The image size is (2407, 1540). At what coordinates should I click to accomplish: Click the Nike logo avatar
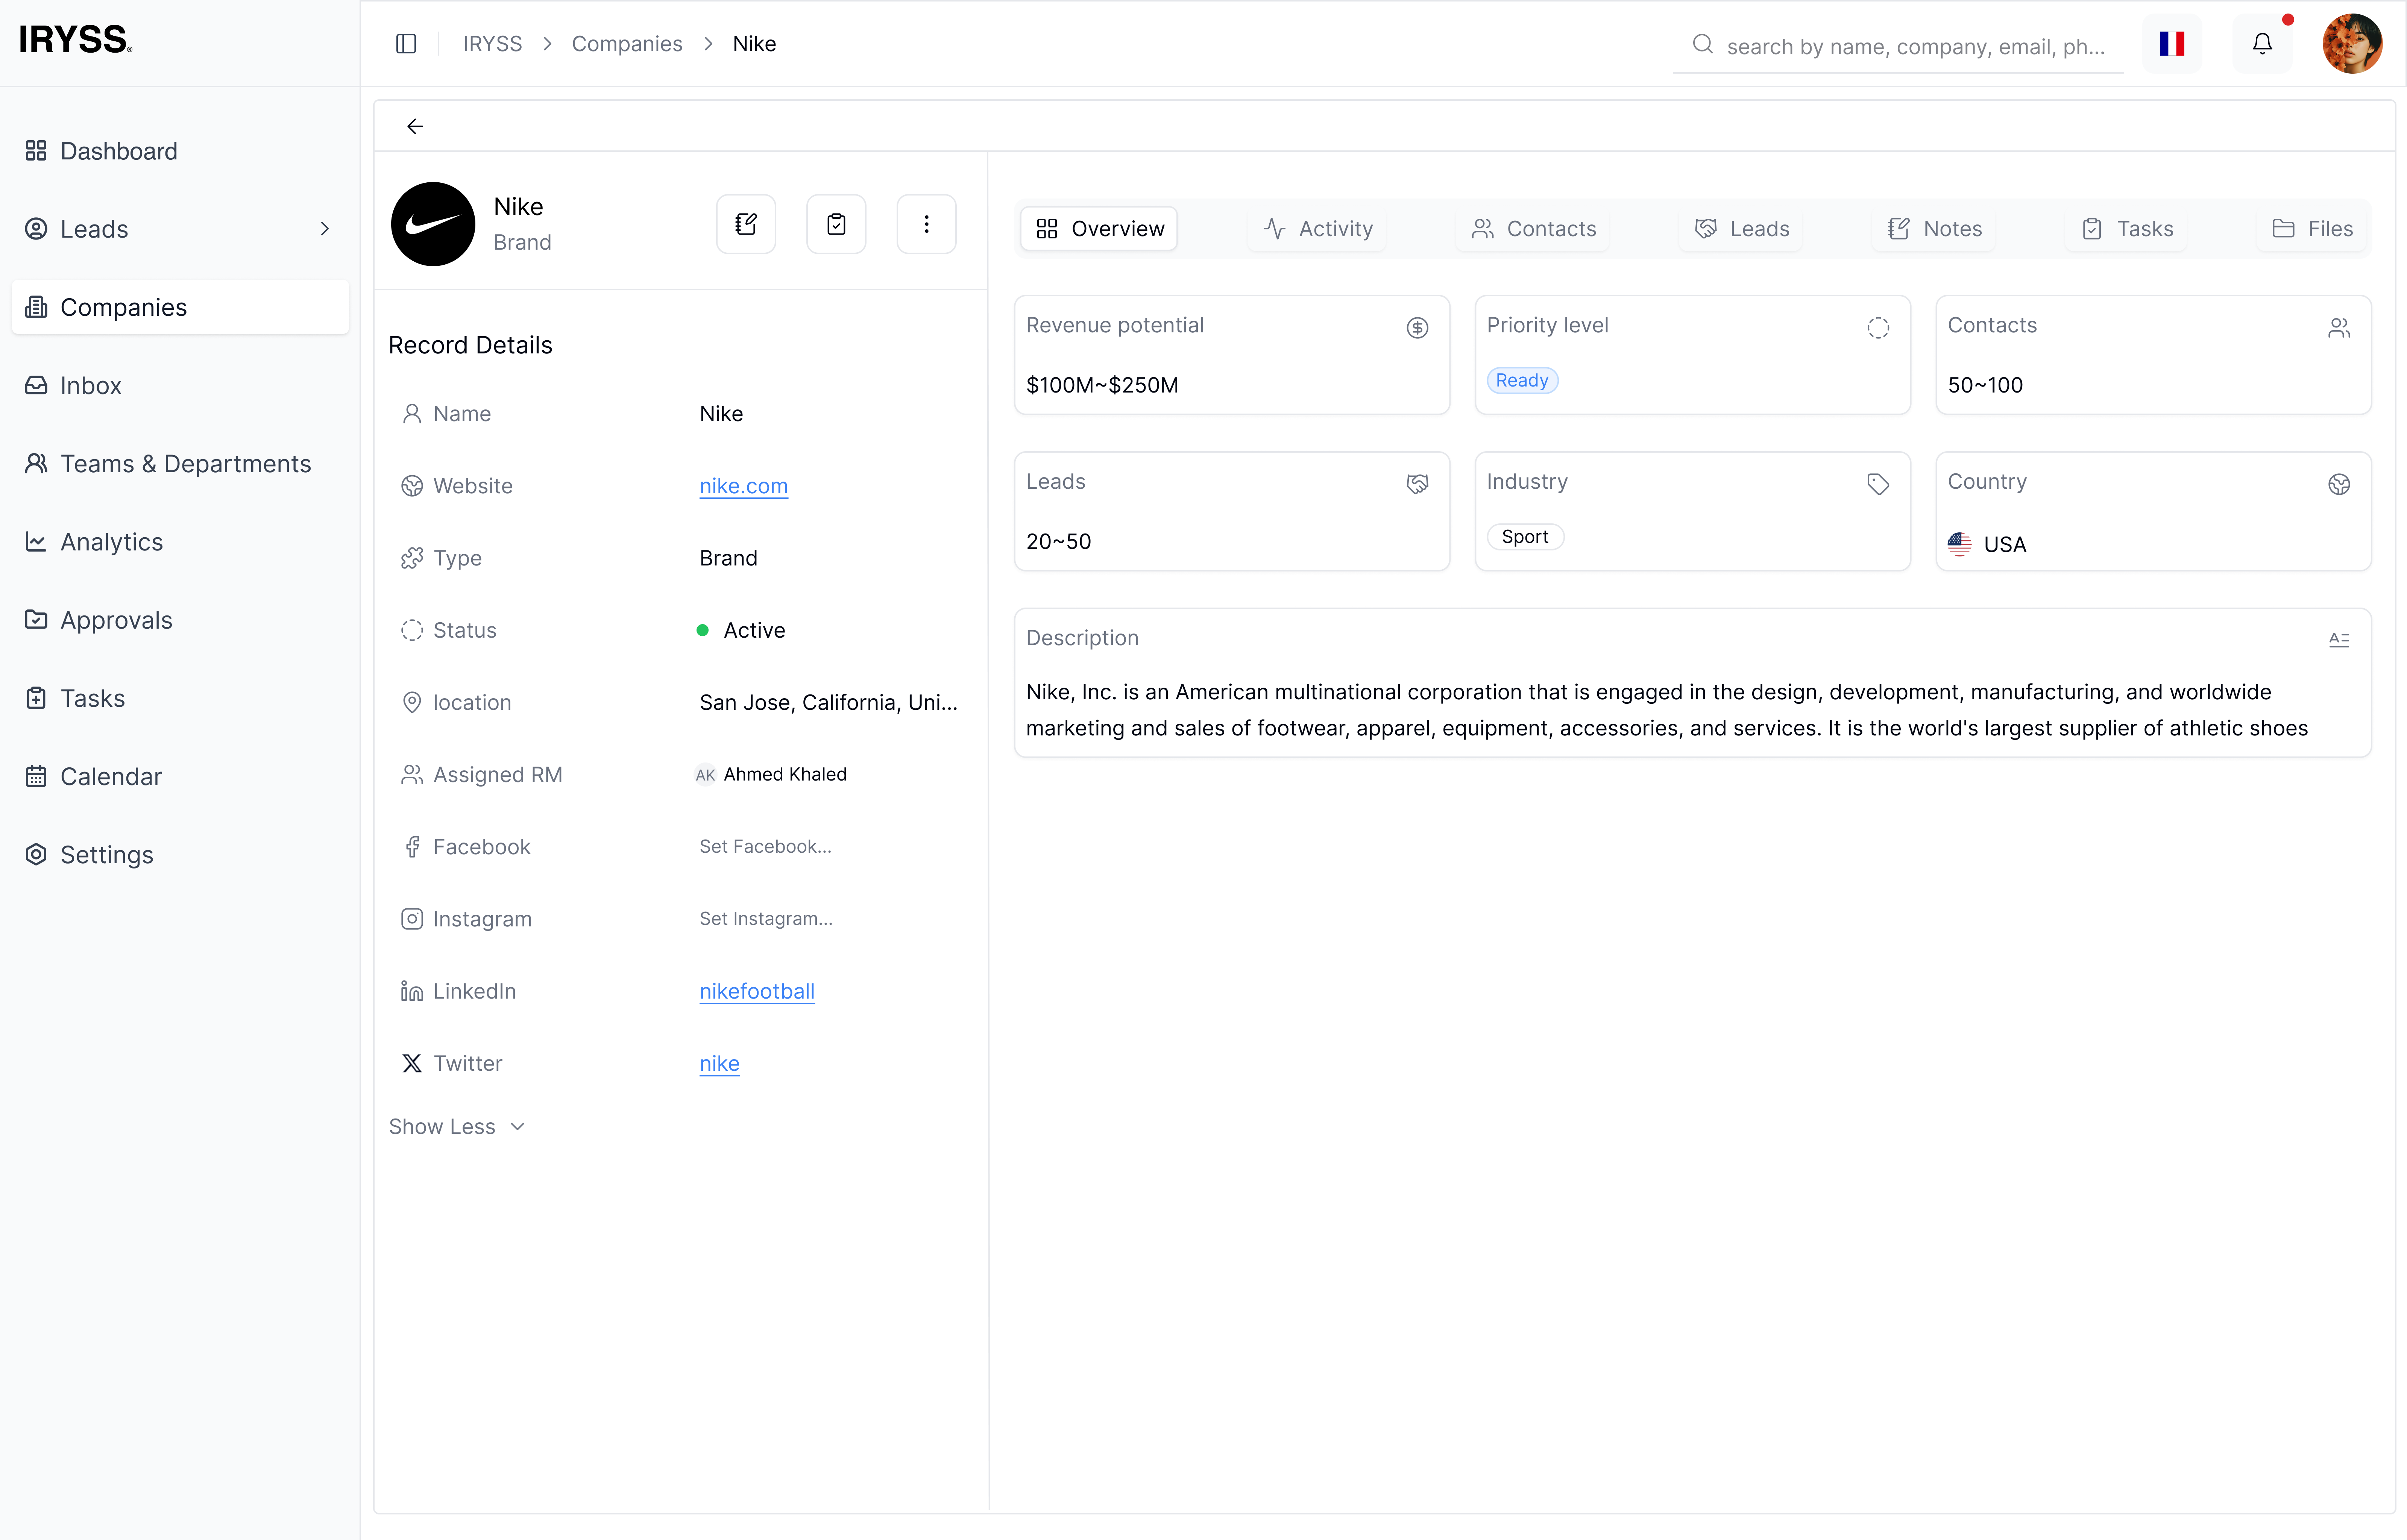click(433, 224)
